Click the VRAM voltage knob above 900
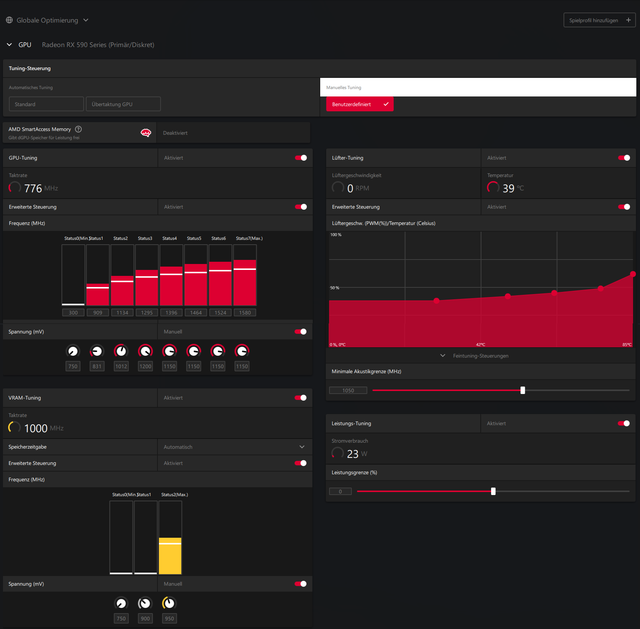The image size is (640, 629). (x=145, y=603)
